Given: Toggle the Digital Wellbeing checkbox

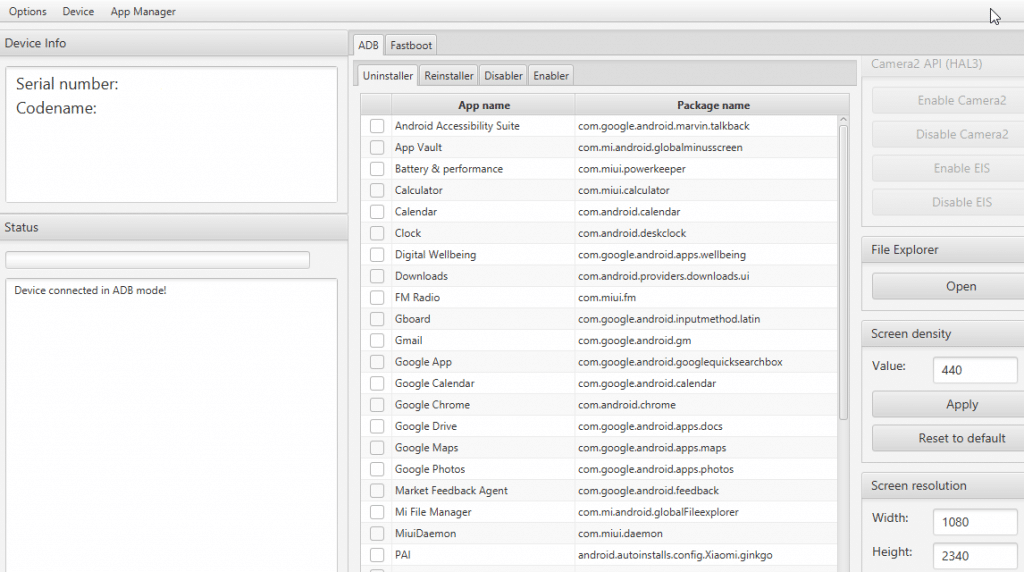Looking at the screenshot, I should (376, 255).
